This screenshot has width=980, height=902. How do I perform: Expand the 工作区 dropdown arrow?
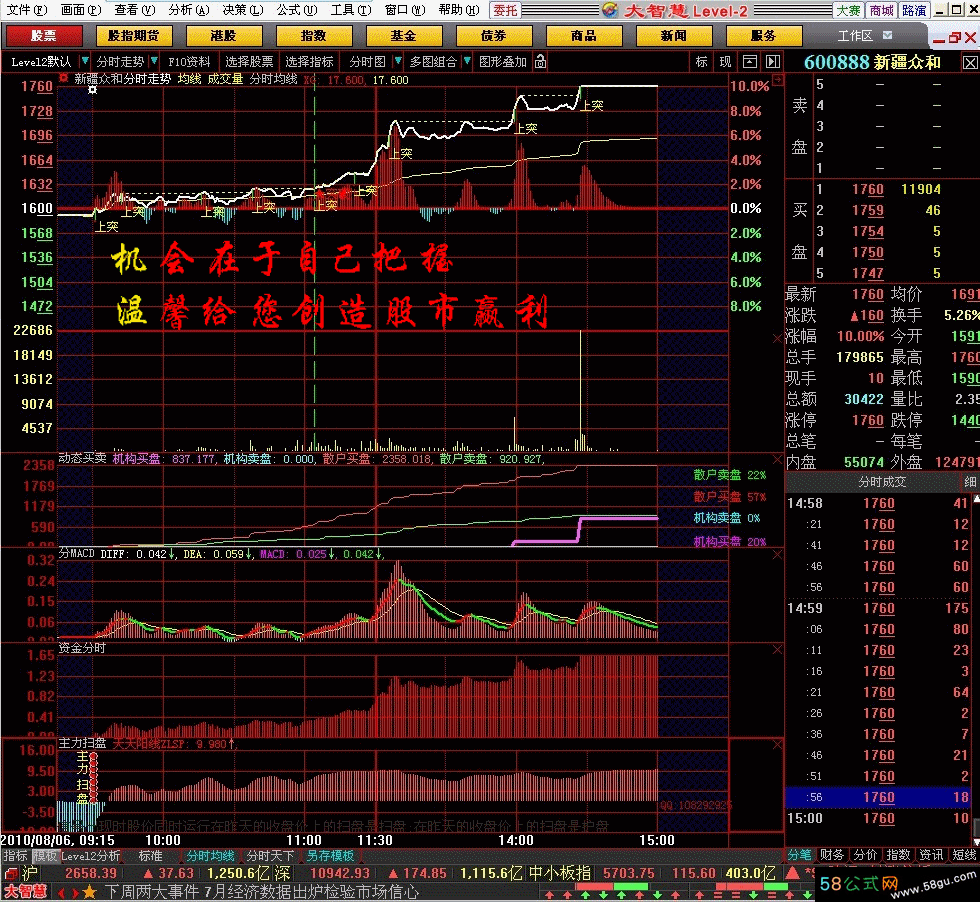[x=888, y=36]
